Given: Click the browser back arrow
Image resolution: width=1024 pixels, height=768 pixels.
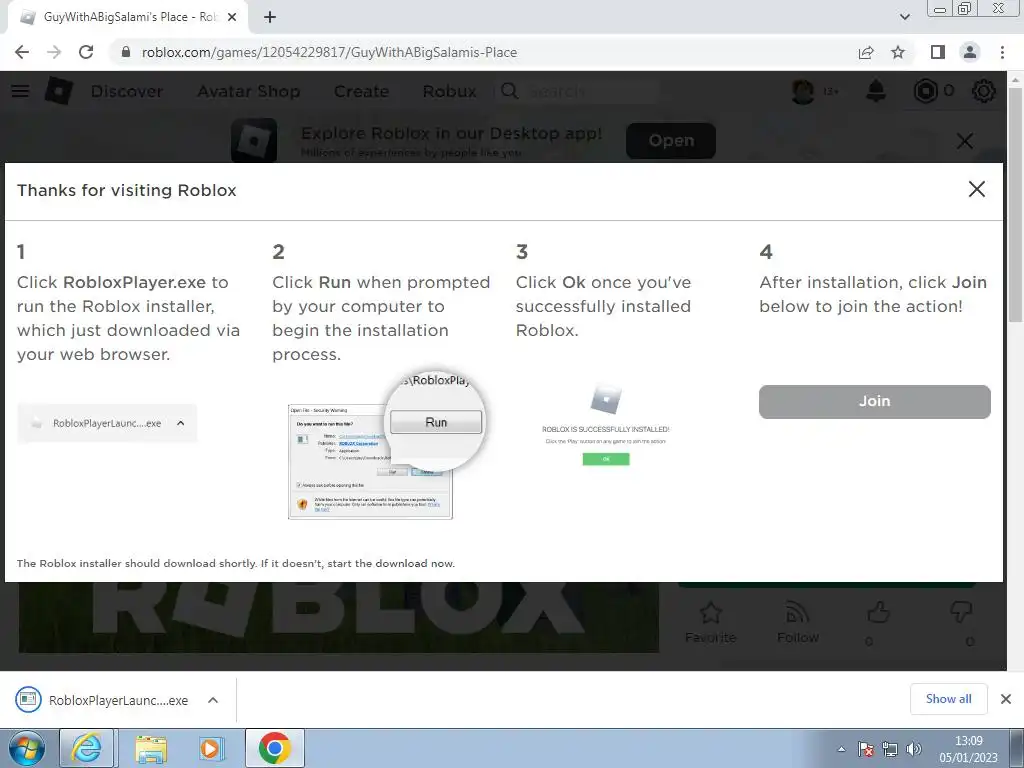Looking at the screenshot, I should [22, 52].
